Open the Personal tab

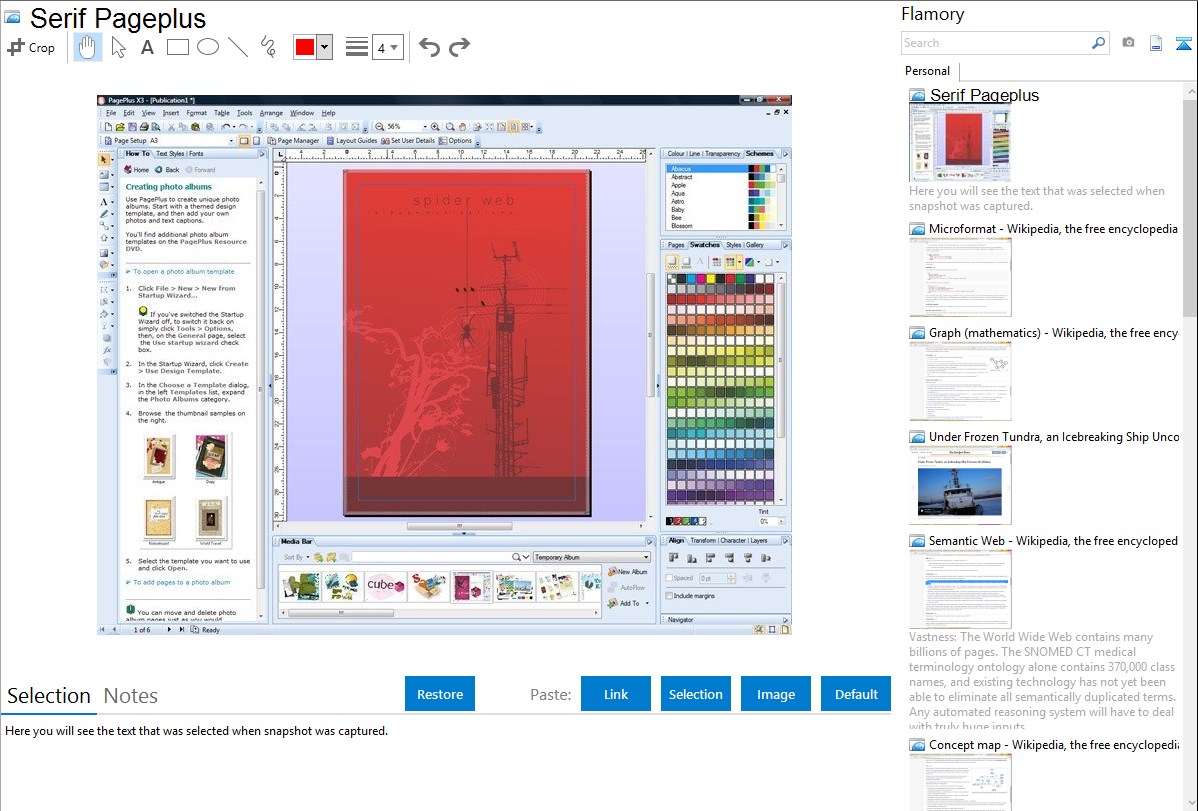coord(927,71)
